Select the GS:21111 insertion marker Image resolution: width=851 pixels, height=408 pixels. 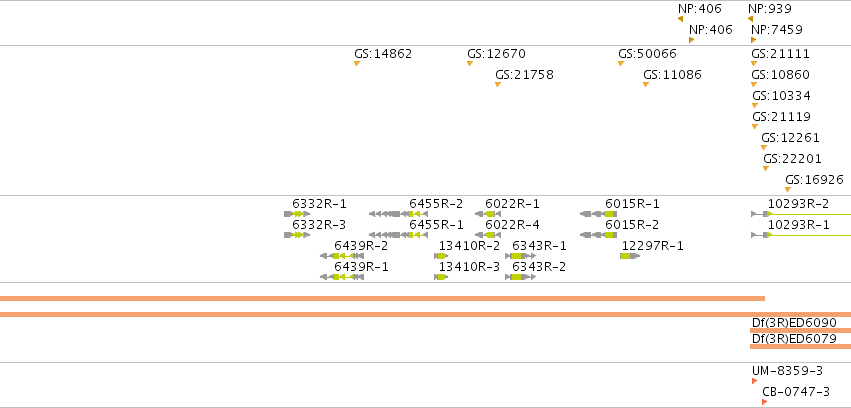754,63
